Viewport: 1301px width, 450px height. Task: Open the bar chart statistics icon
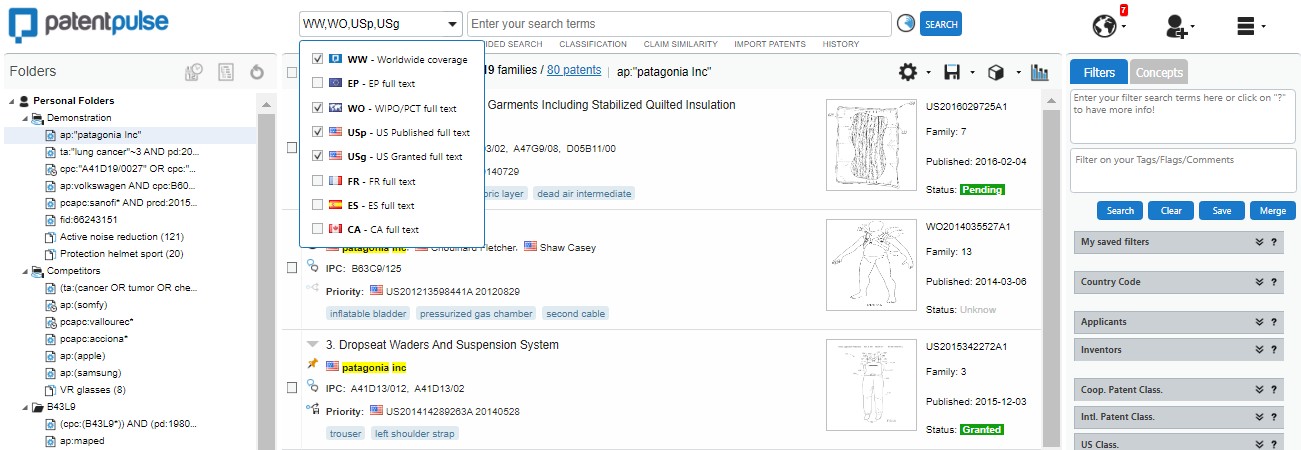coord(1040,72)
